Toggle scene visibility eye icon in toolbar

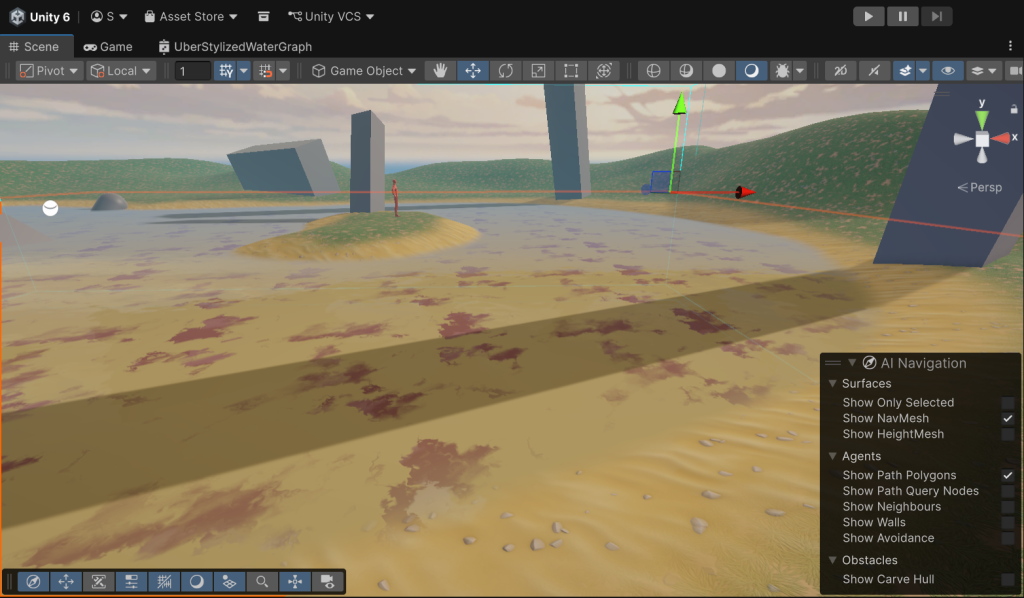coord(947,71)
